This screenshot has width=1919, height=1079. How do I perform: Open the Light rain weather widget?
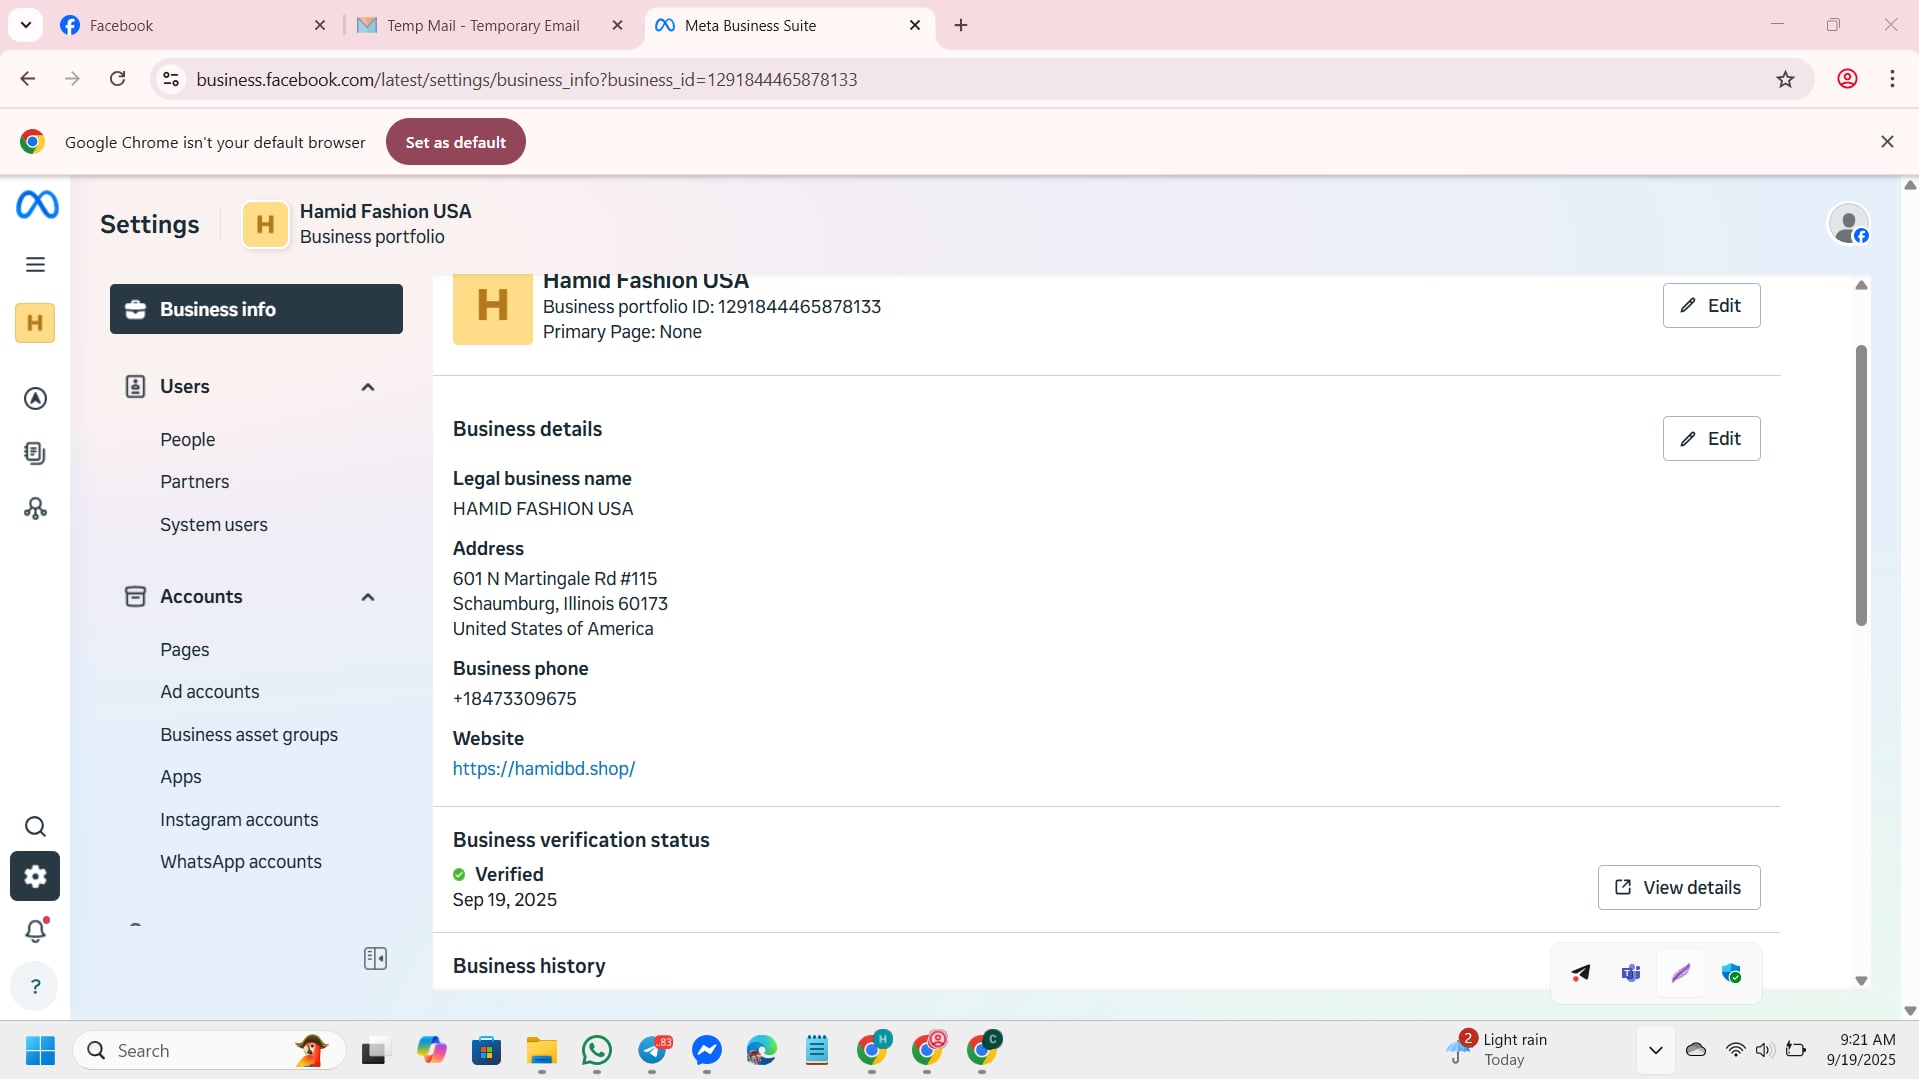tap(1497, 1050)
